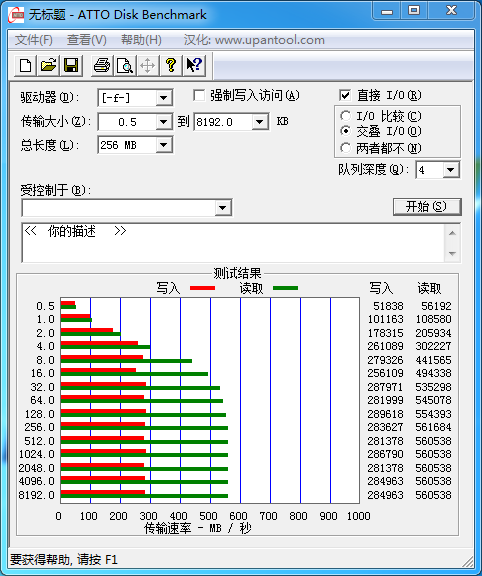Click the read value 302227
The height and width of the screenshot is (576, 482).
(x=433, y=346)
